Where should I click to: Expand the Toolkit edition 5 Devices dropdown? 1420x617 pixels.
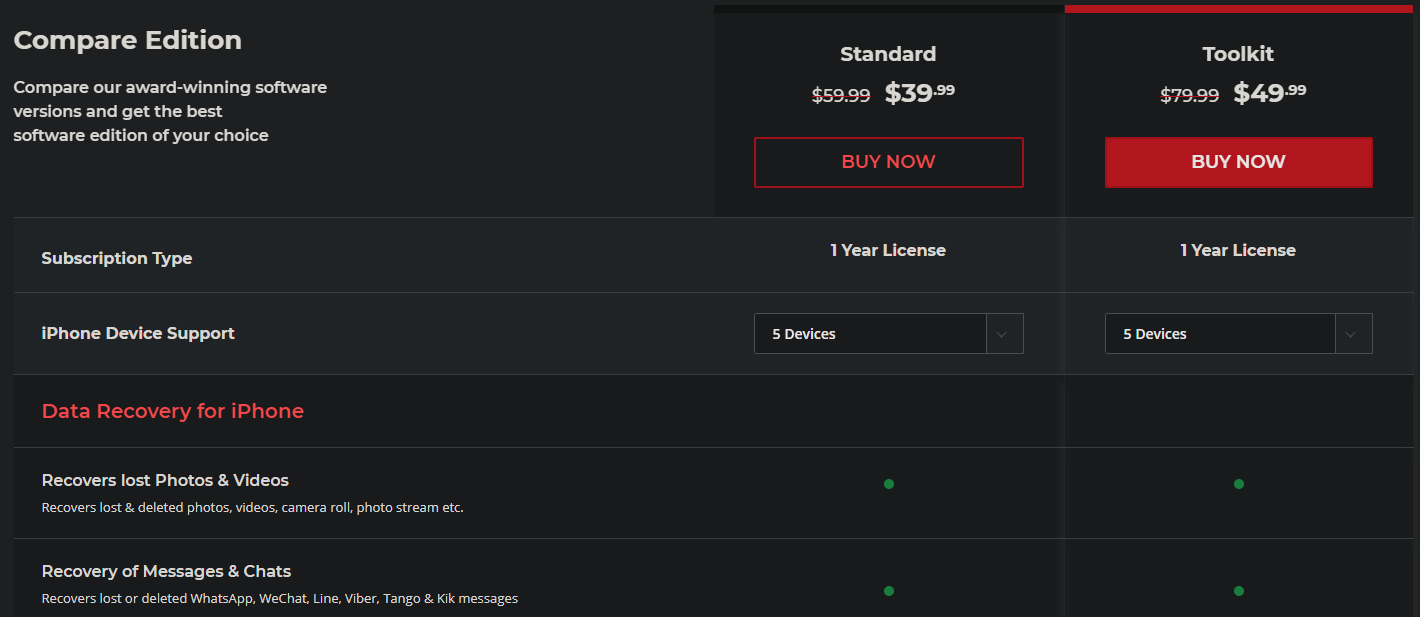click(1238, 334)
